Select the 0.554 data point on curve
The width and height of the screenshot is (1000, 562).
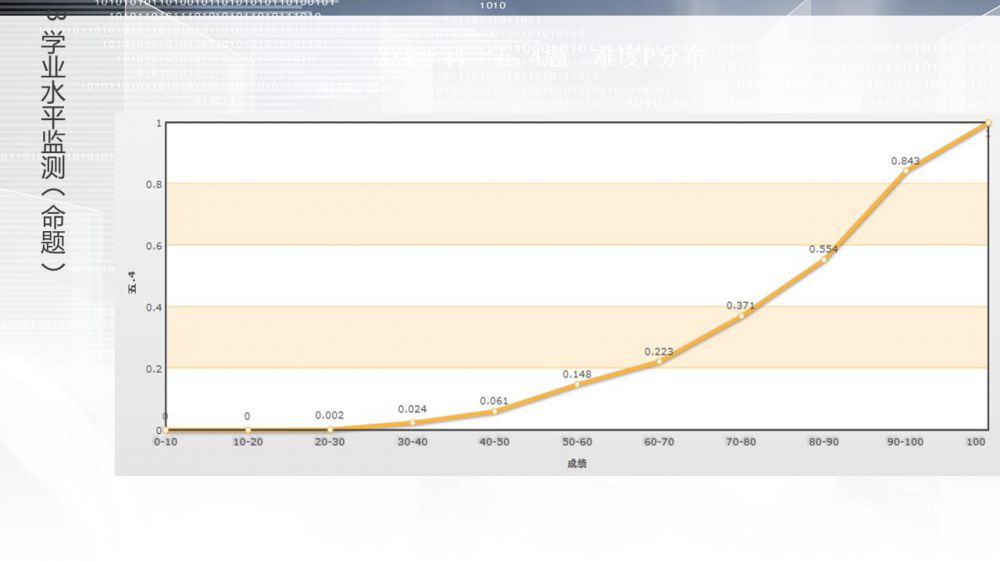pos(824,260)
